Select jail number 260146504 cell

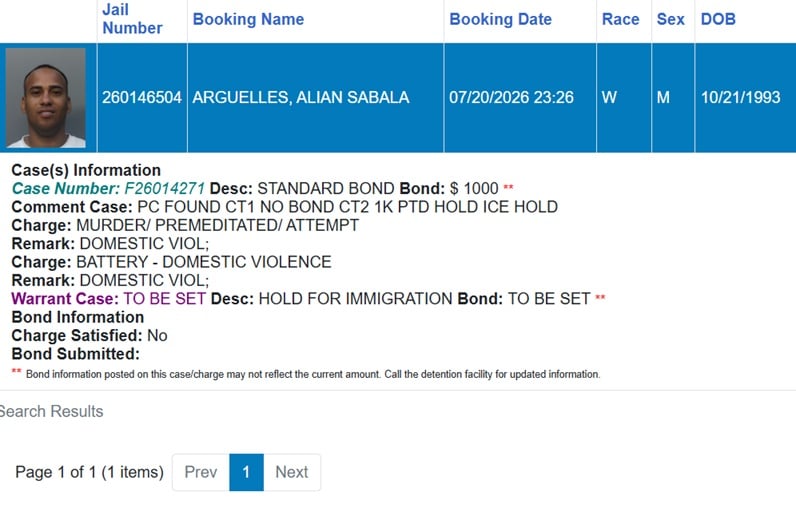click(x=142, y=97)
